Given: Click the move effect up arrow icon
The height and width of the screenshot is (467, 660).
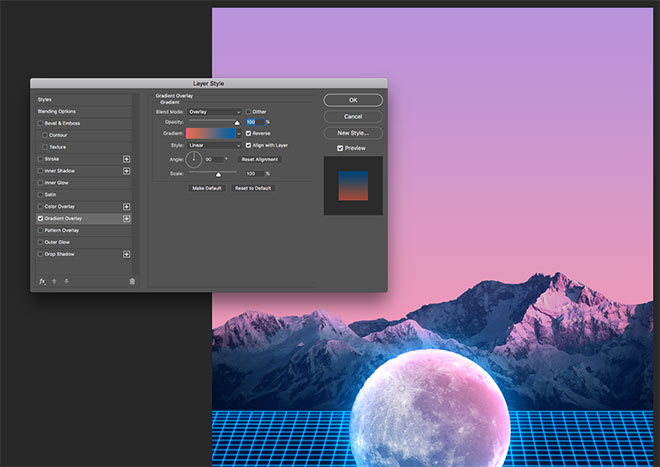Looking at the screenshot, I should coord(54,281).
